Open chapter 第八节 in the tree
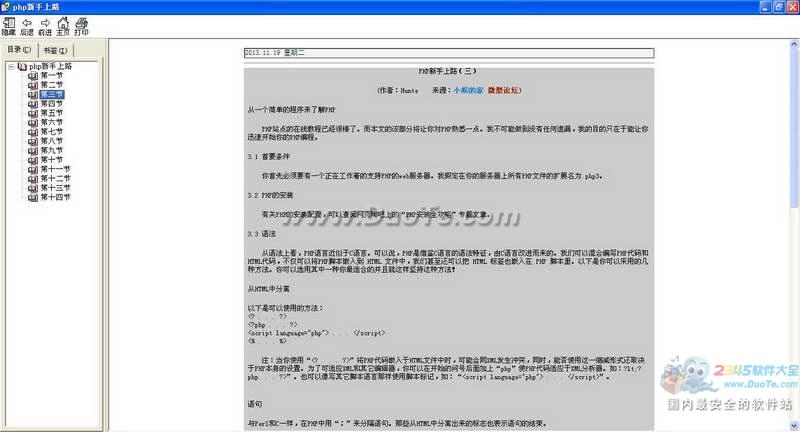This screenshot has width=800, height=432. [52, 141]
